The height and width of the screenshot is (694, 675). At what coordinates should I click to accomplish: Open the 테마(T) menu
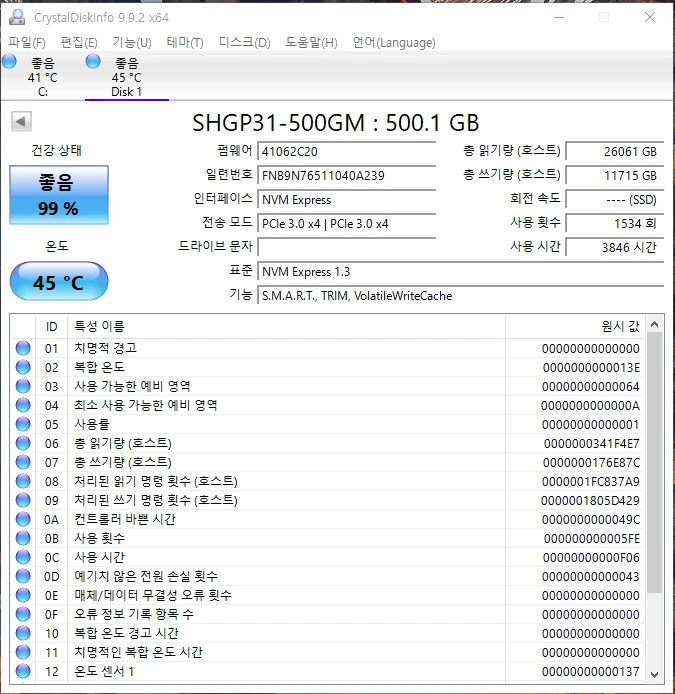(185, 42)
